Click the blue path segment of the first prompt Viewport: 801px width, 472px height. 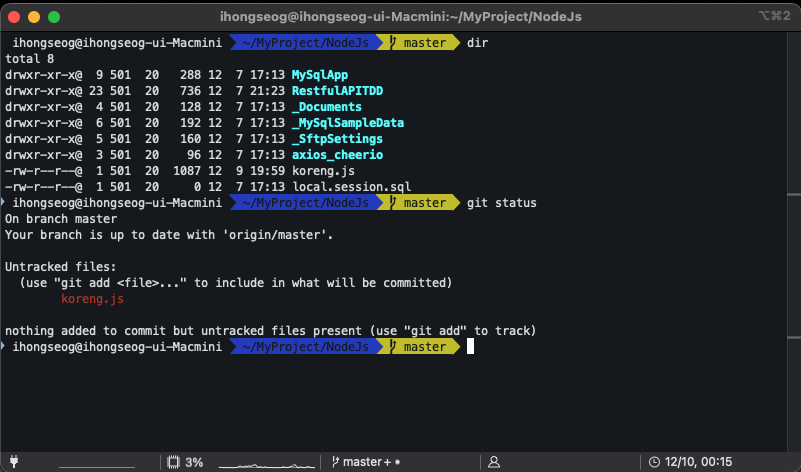pyautogui.click(x=305, y=43)
